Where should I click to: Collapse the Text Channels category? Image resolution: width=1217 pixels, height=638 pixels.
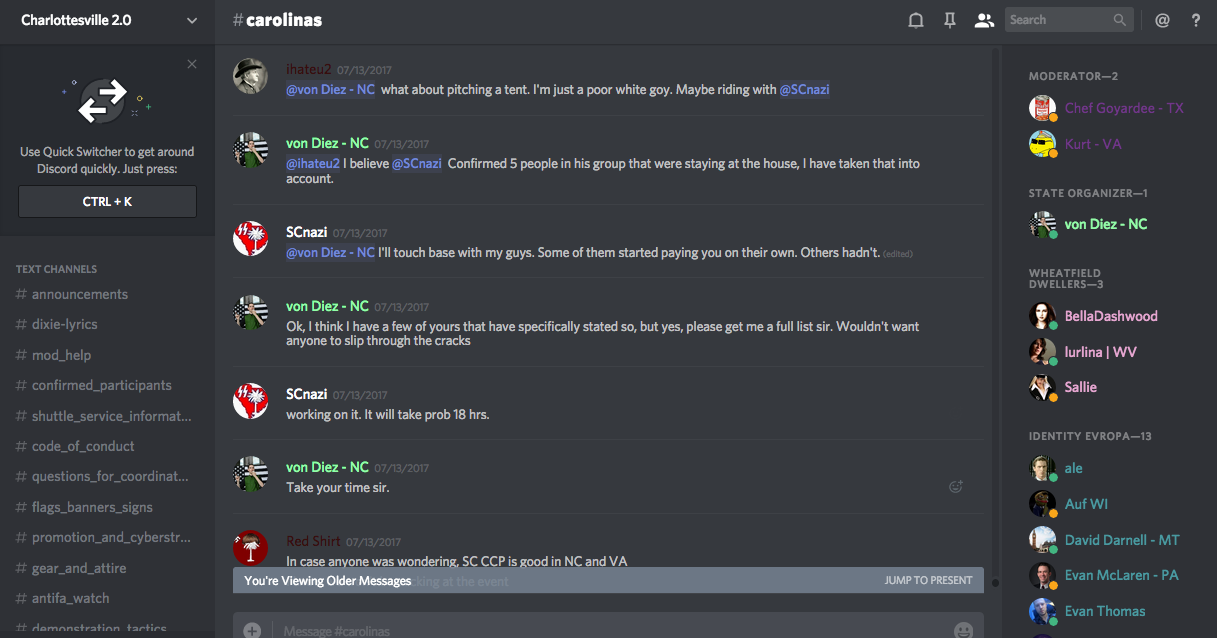57,269
